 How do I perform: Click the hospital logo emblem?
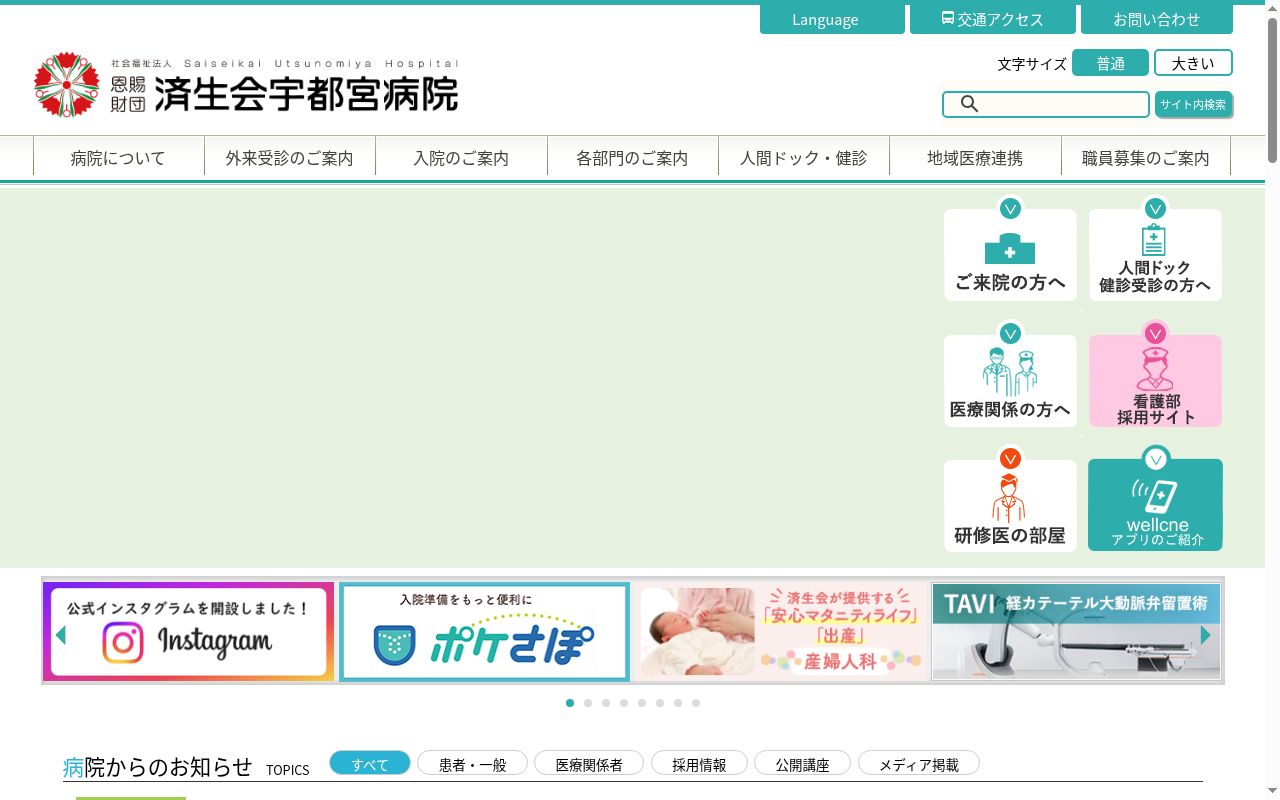(67, 85)
